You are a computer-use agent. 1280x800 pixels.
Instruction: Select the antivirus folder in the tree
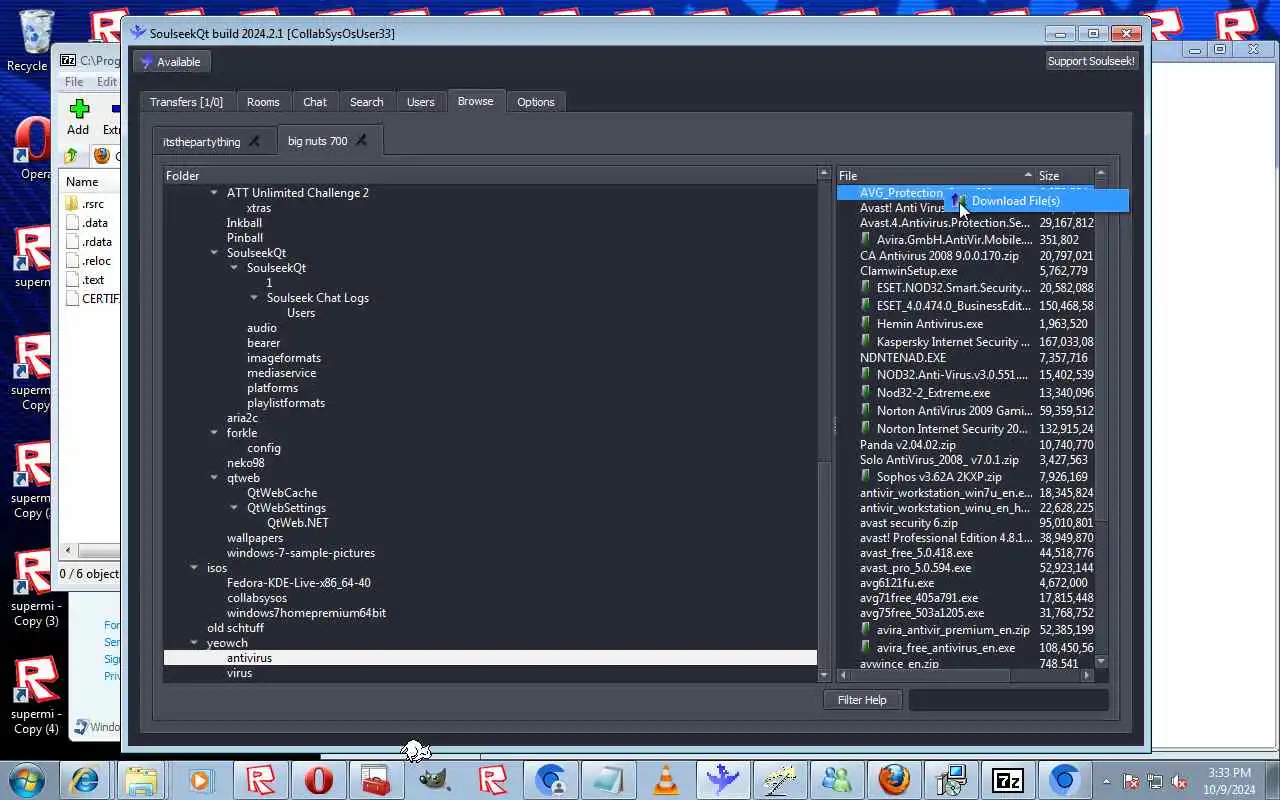(490, 658)
